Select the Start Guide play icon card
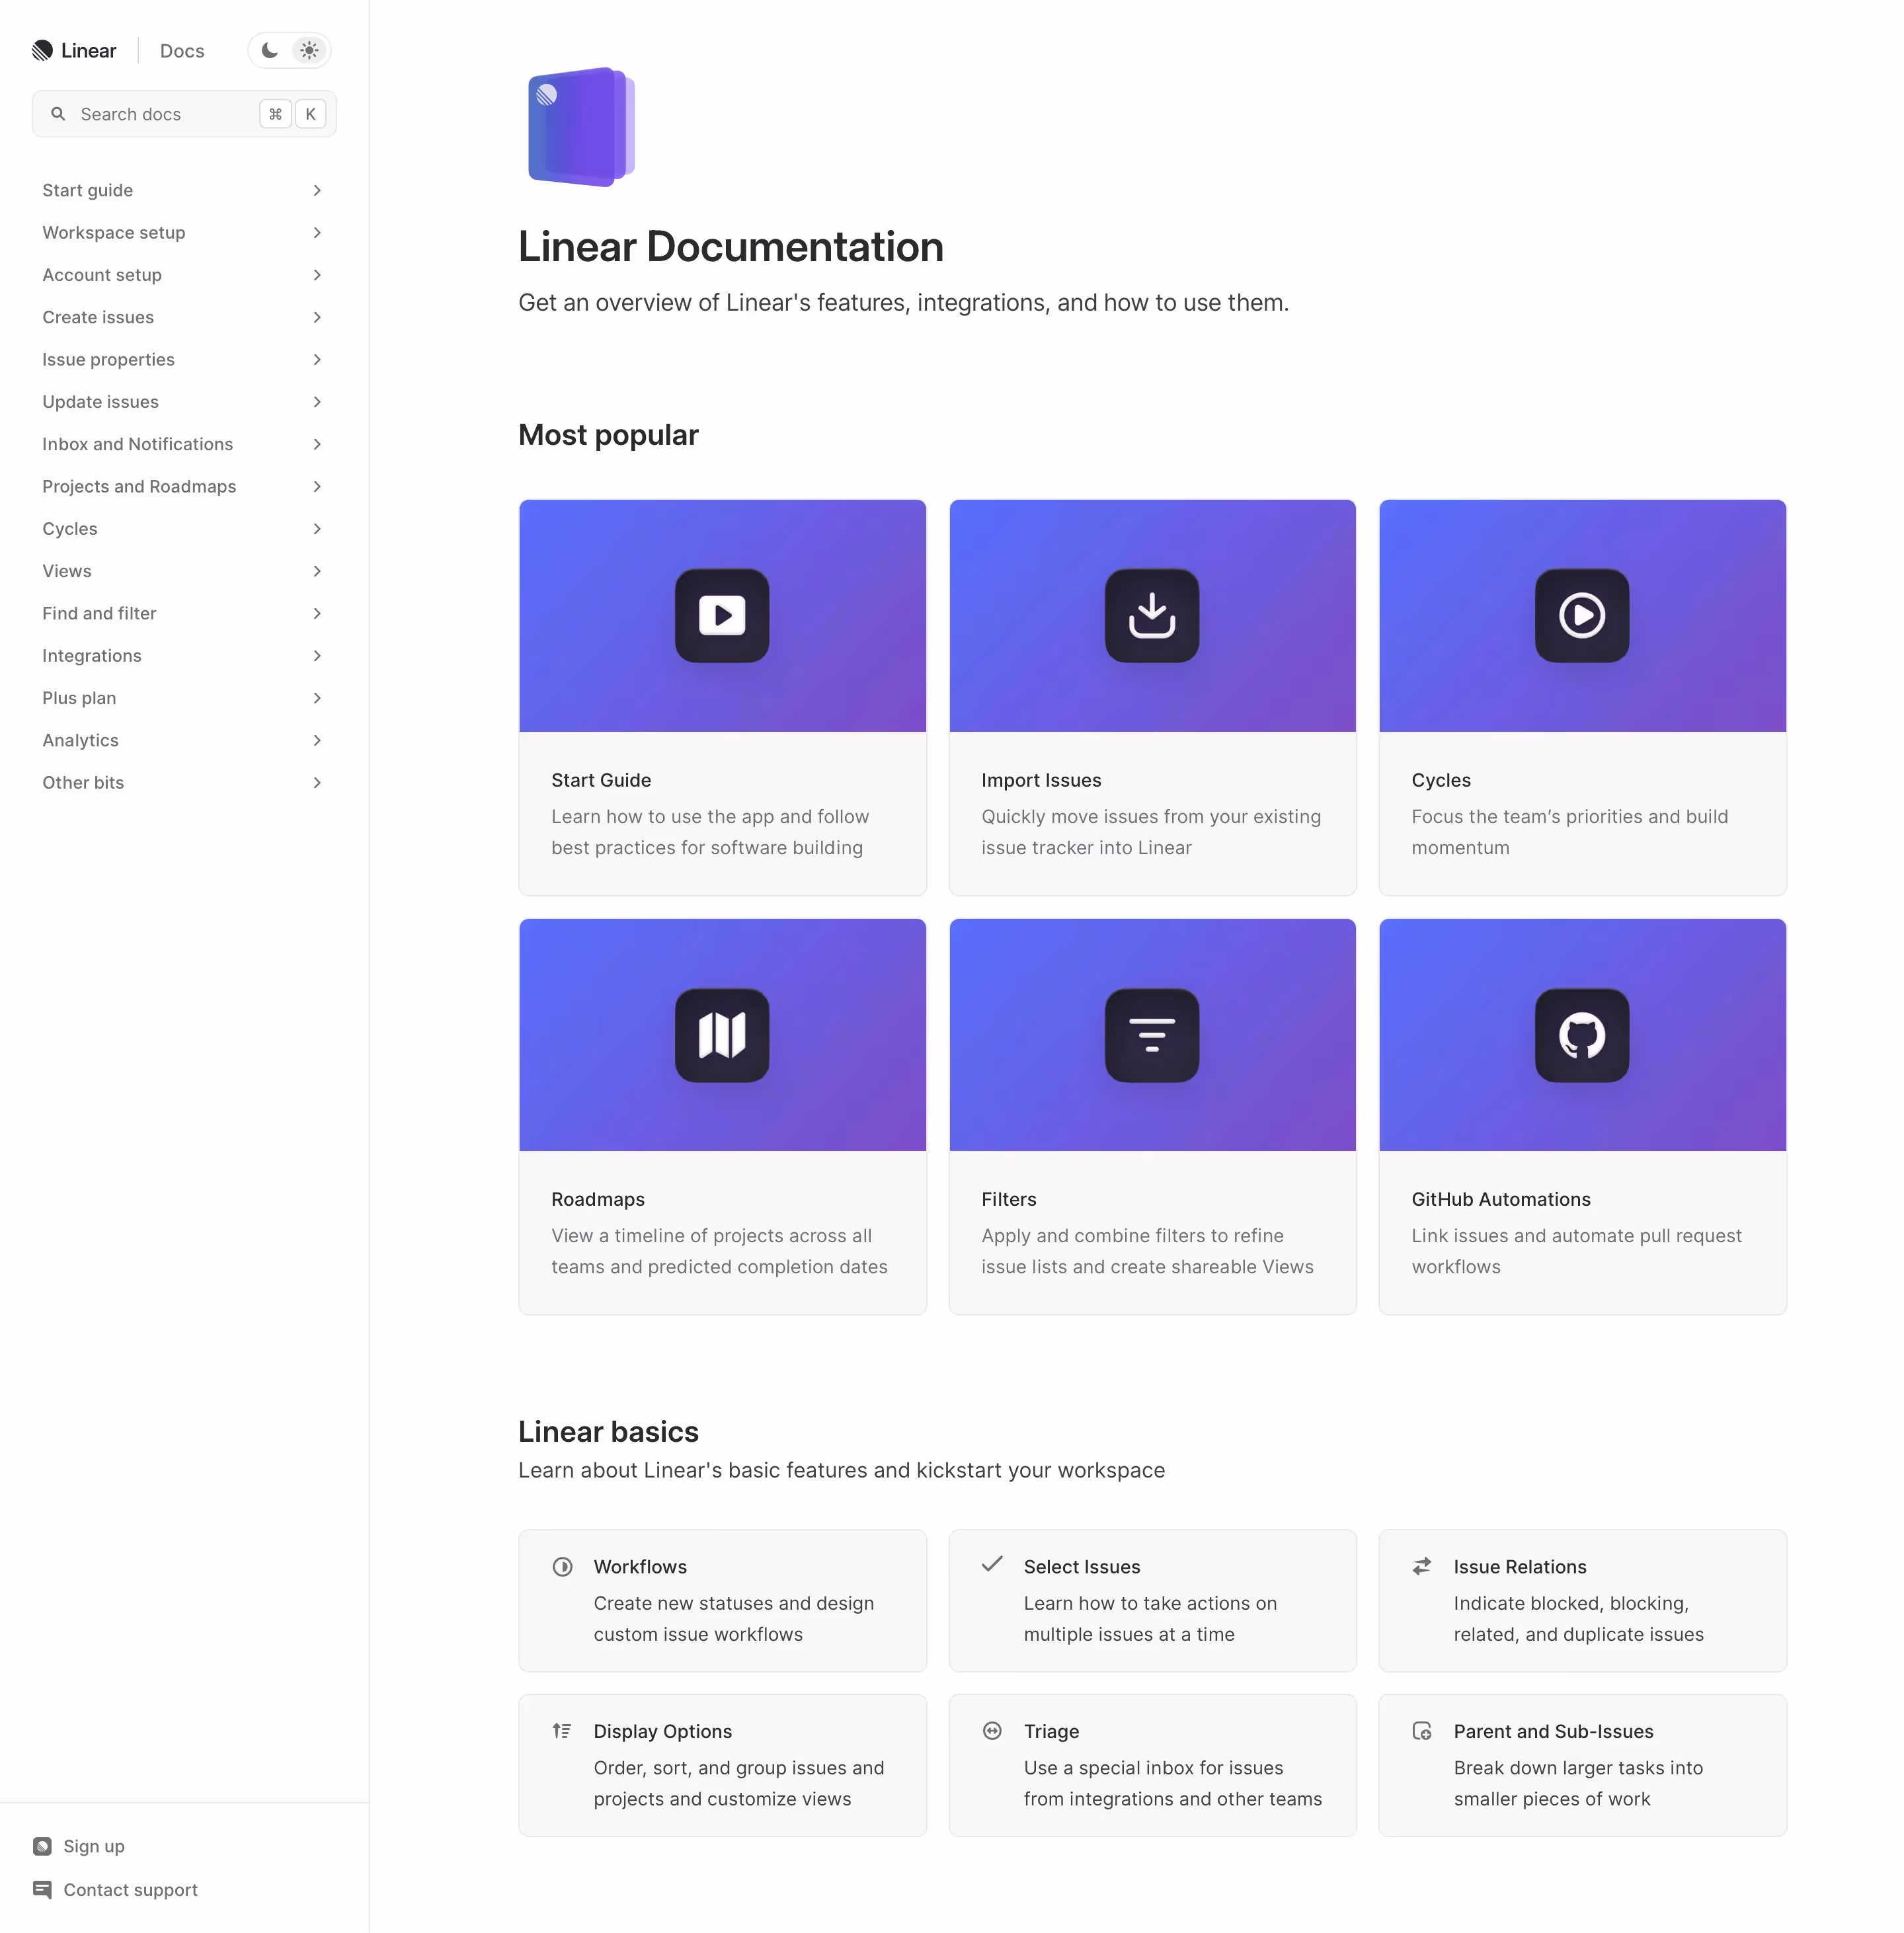Viewport: 1904px width, 1933px height. [722, 616]
